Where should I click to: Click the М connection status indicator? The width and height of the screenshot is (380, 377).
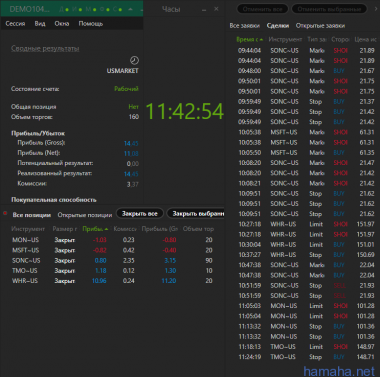coord(91,9)
